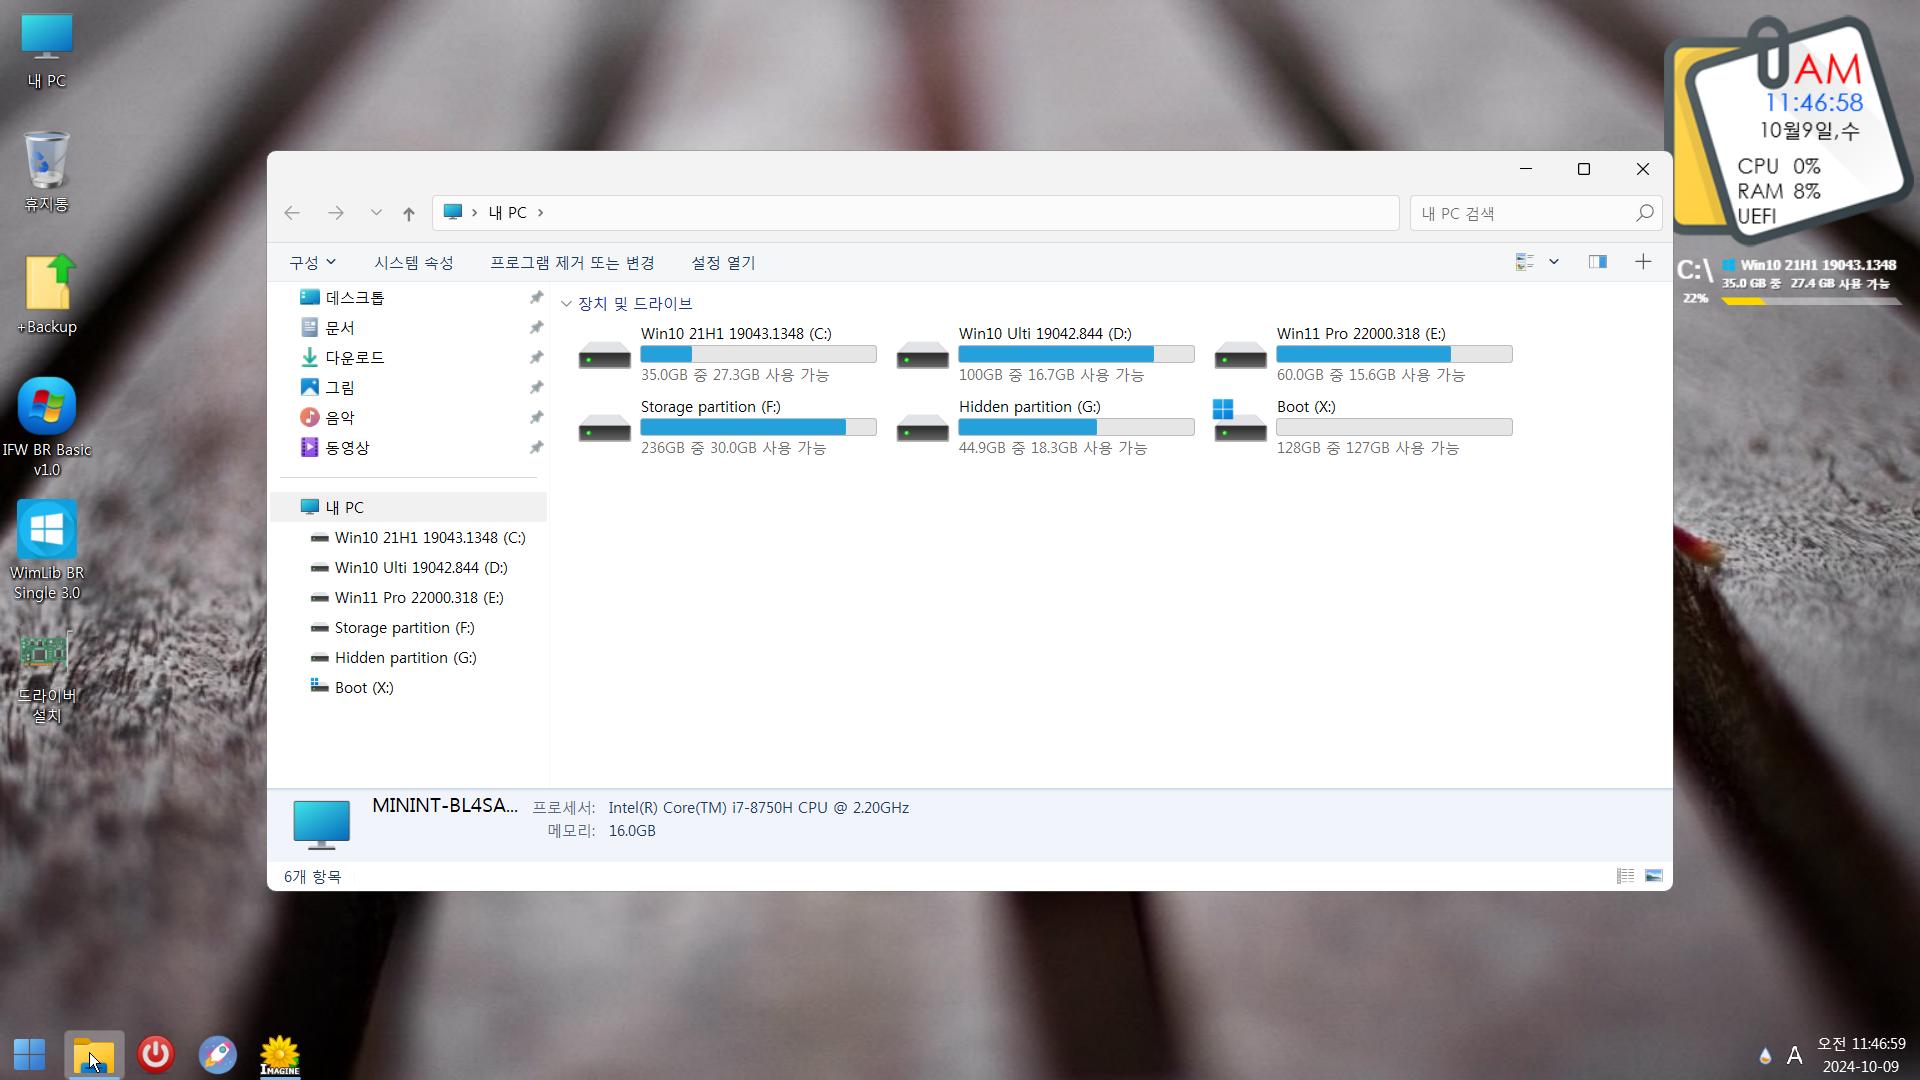
Task: Toggle the input language A indicator
Action: (1795, 1055)
